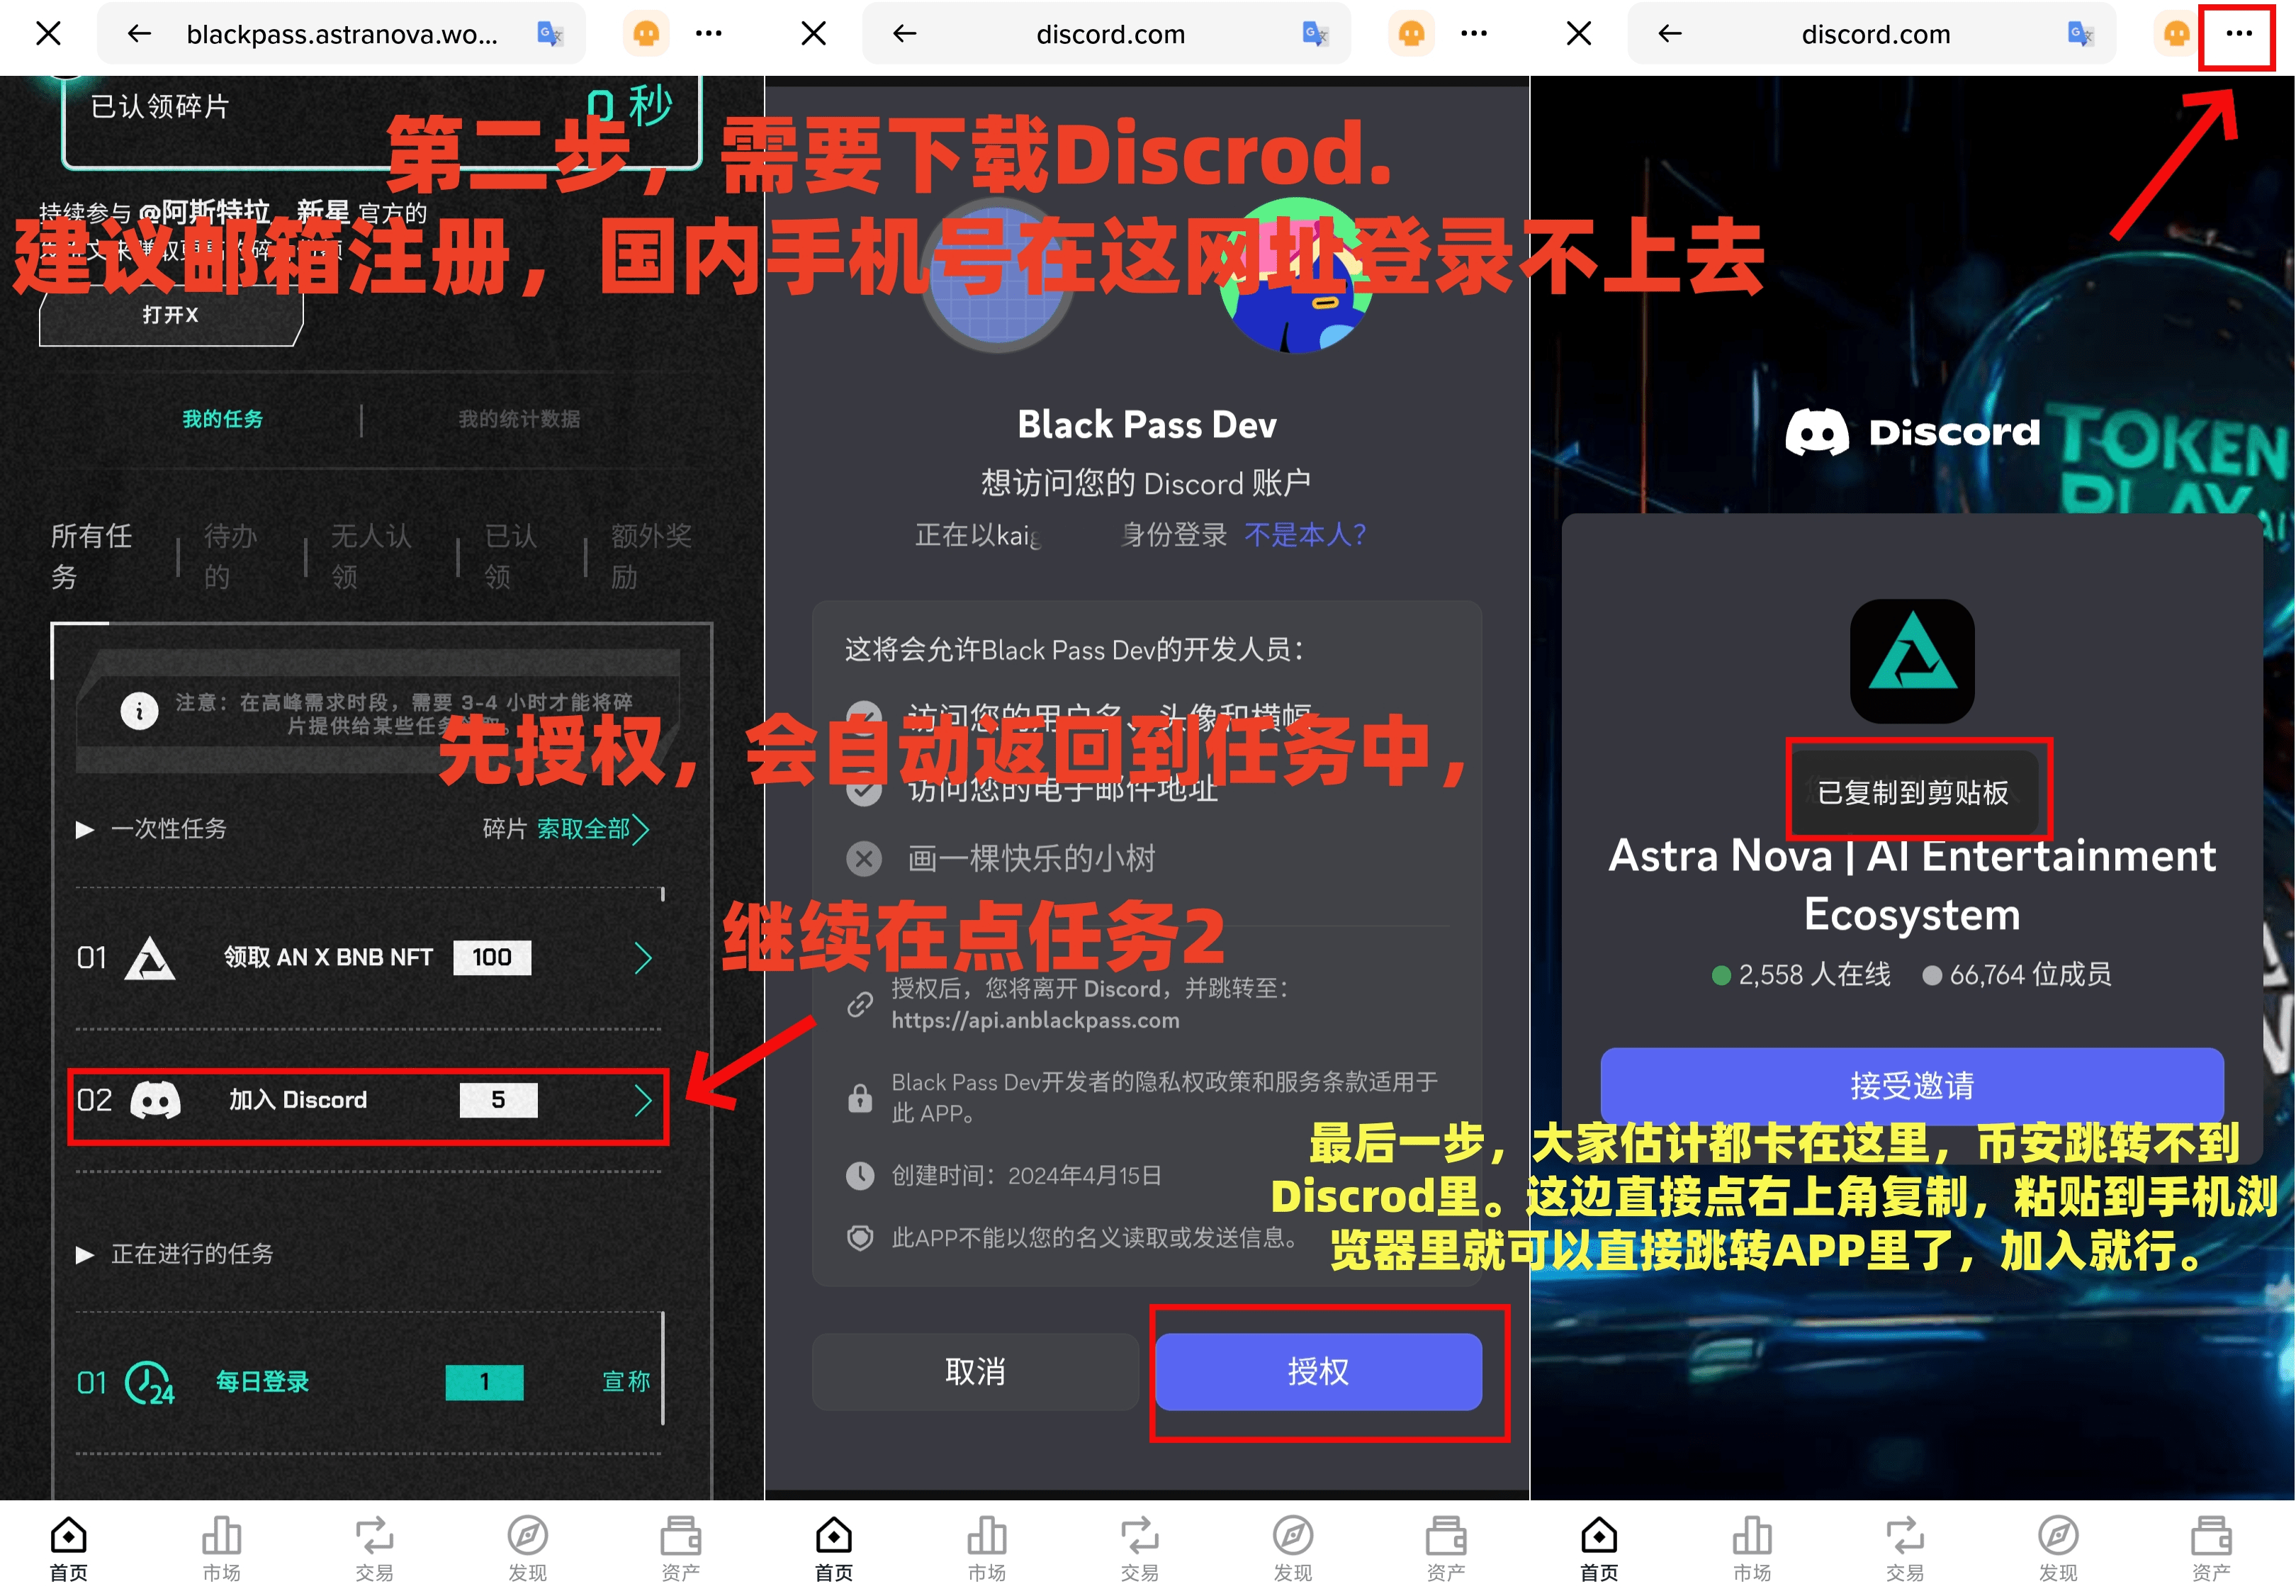This screenshot has height=1596, width=2296.
Task: Open the 加入 Discord task chevron
Action: click(643, 1101)
